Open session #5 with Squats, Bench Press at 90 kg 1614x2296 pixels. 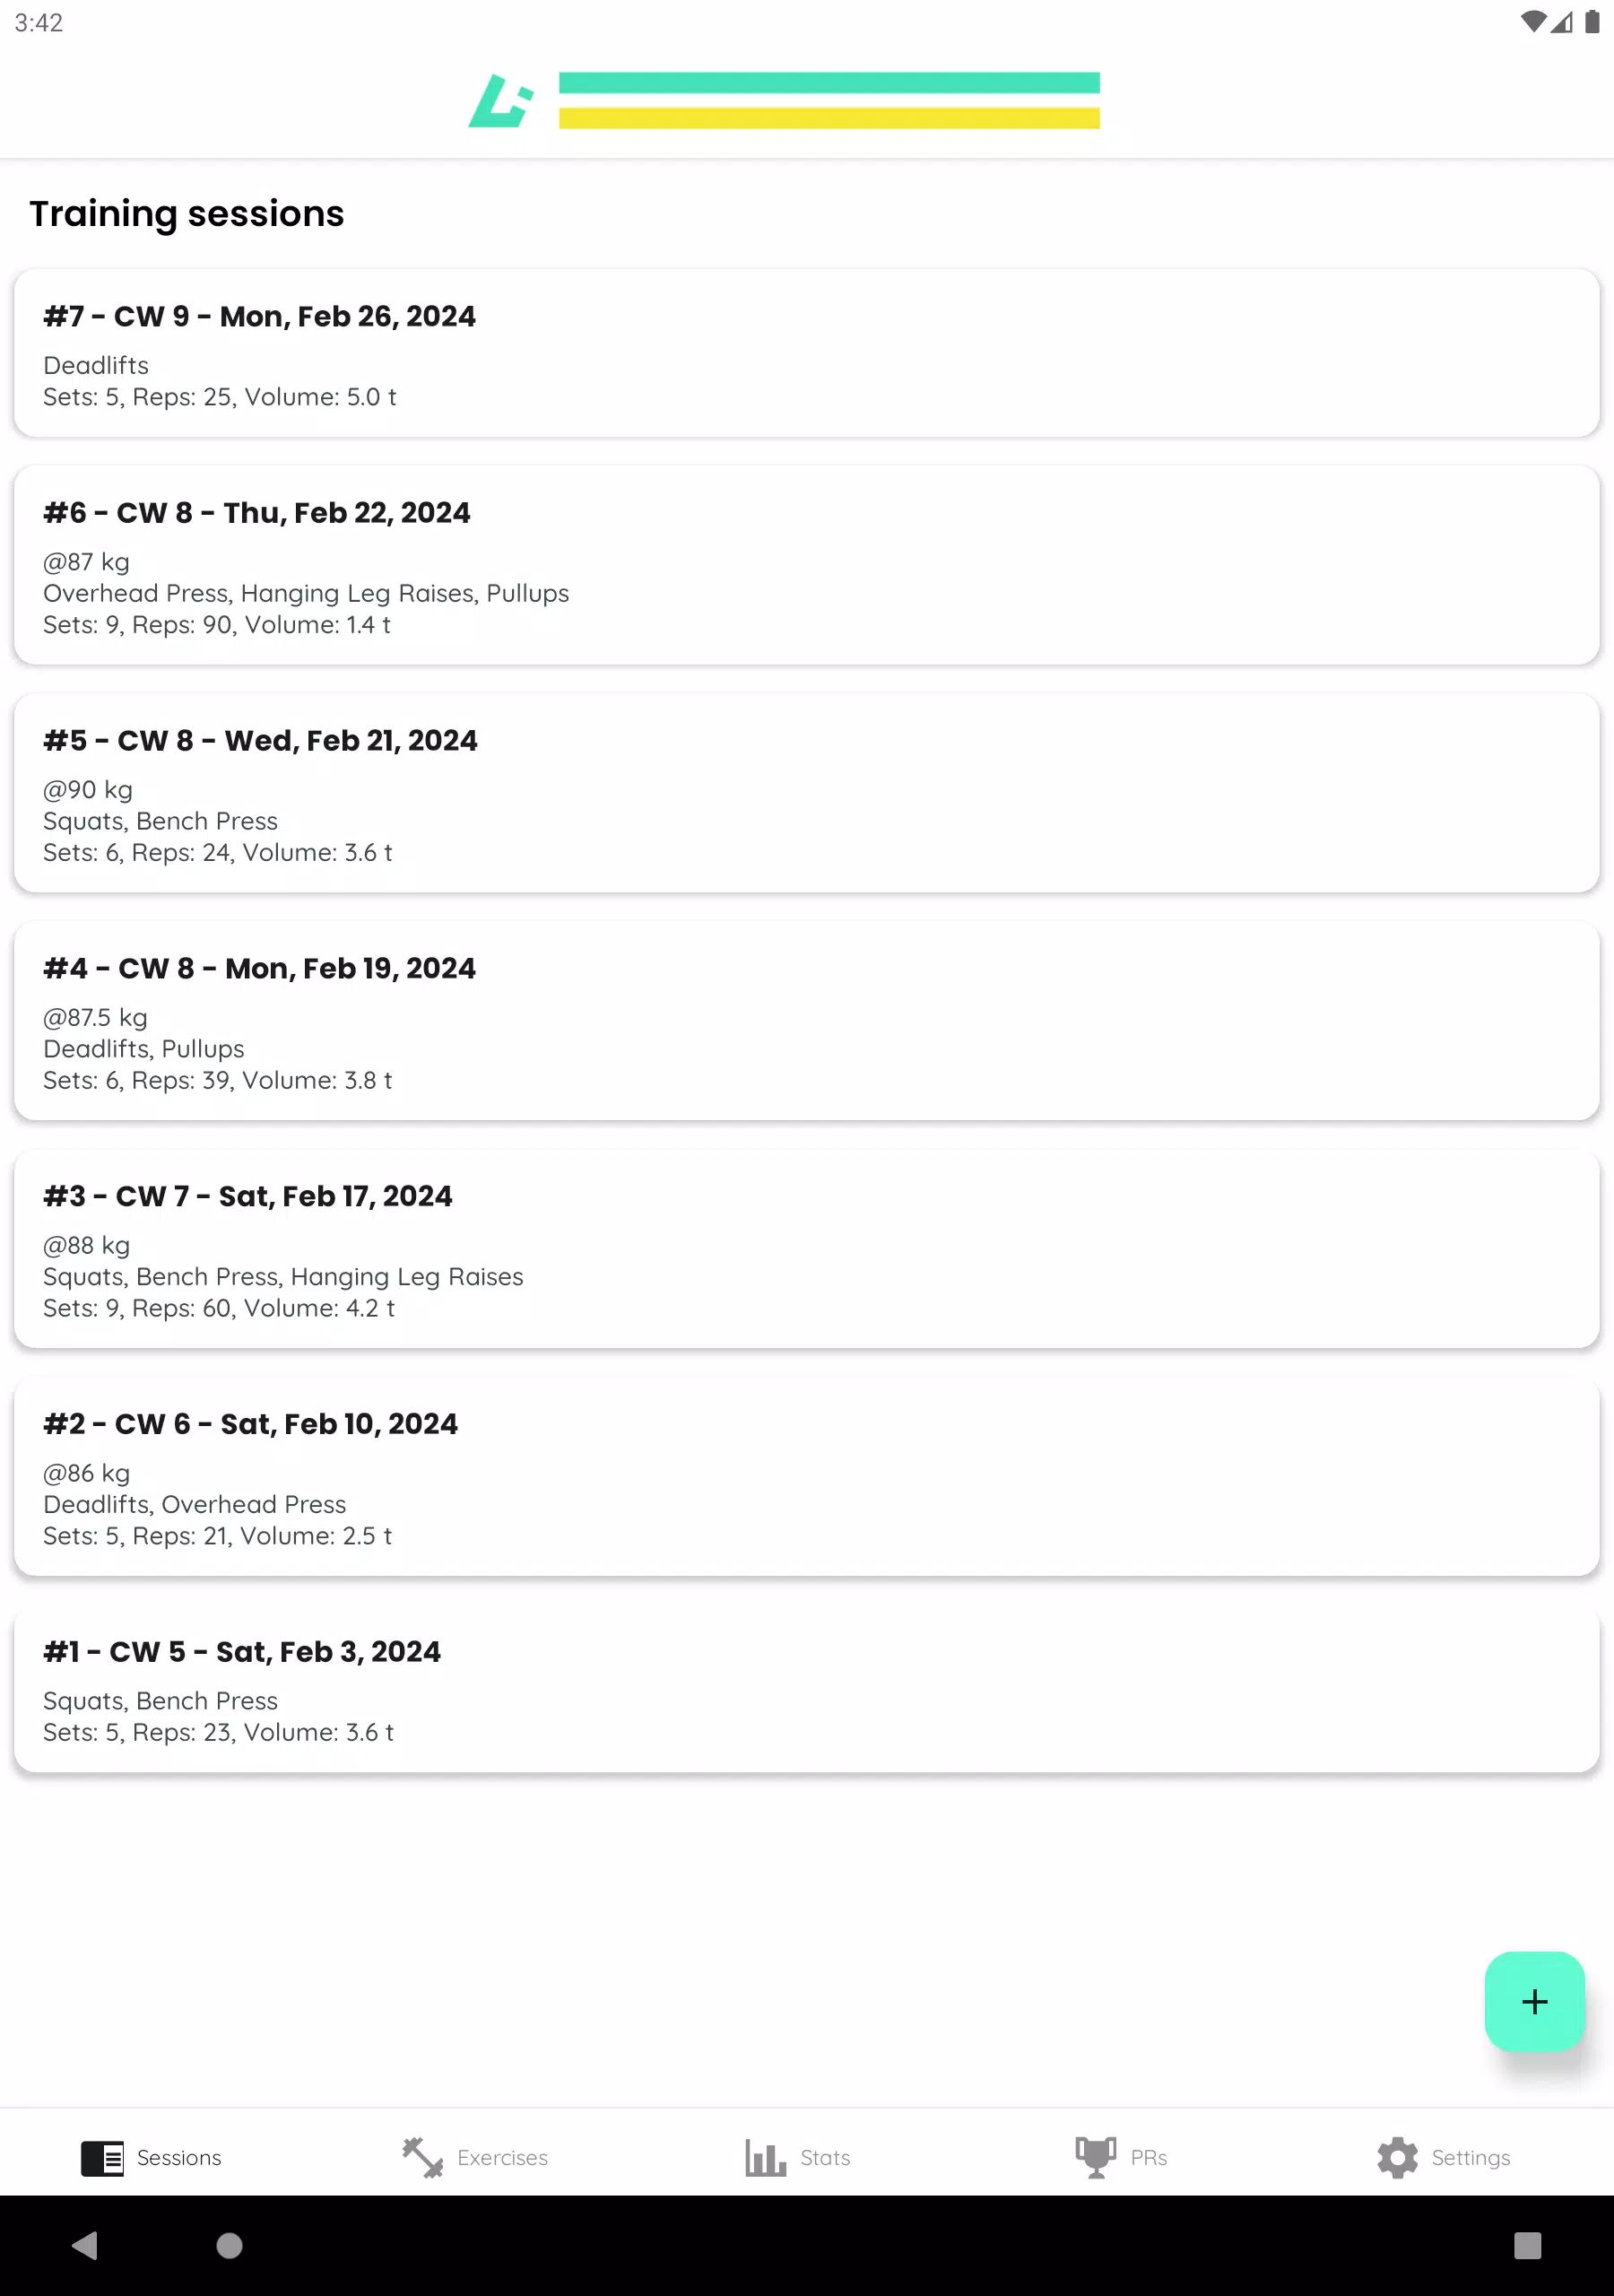806,793
